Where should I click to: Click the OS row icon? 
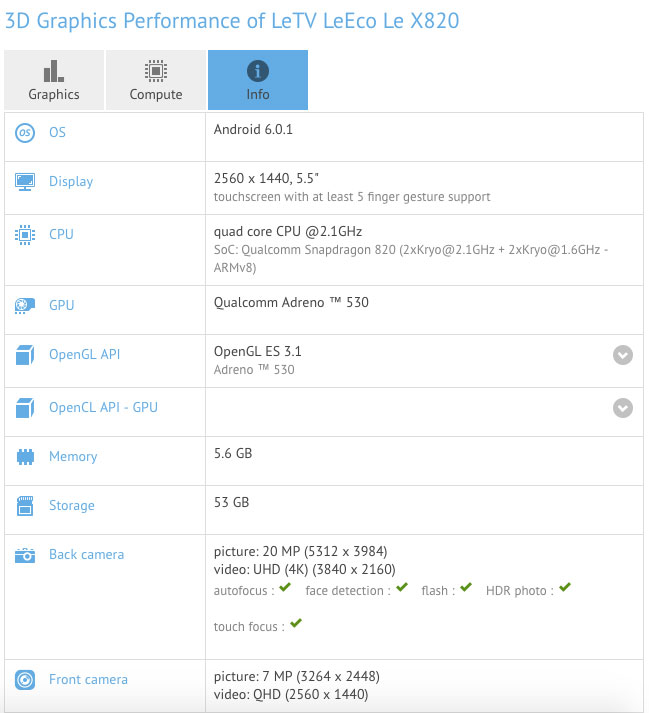click(x=25, y=133)
